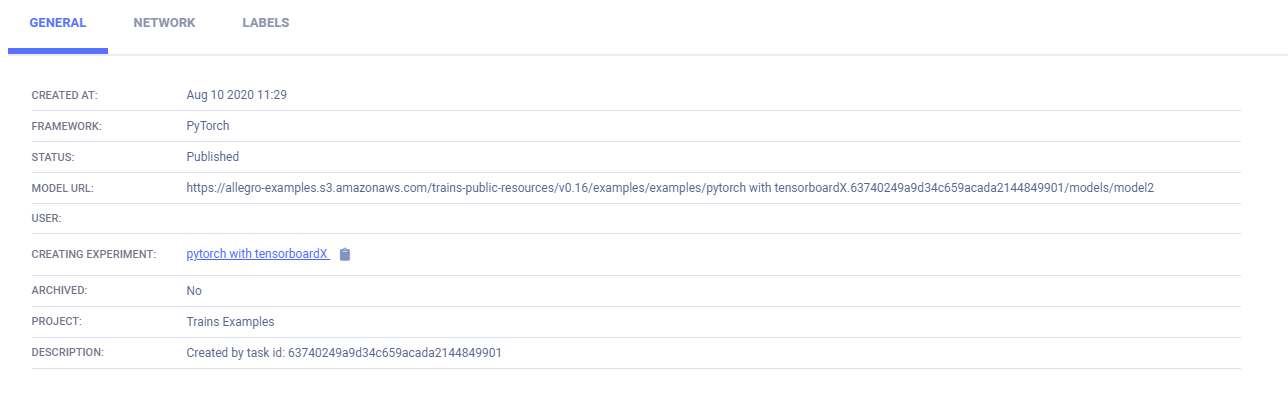
Task: Click the Archived value No
Action: [x=194, y=291]
